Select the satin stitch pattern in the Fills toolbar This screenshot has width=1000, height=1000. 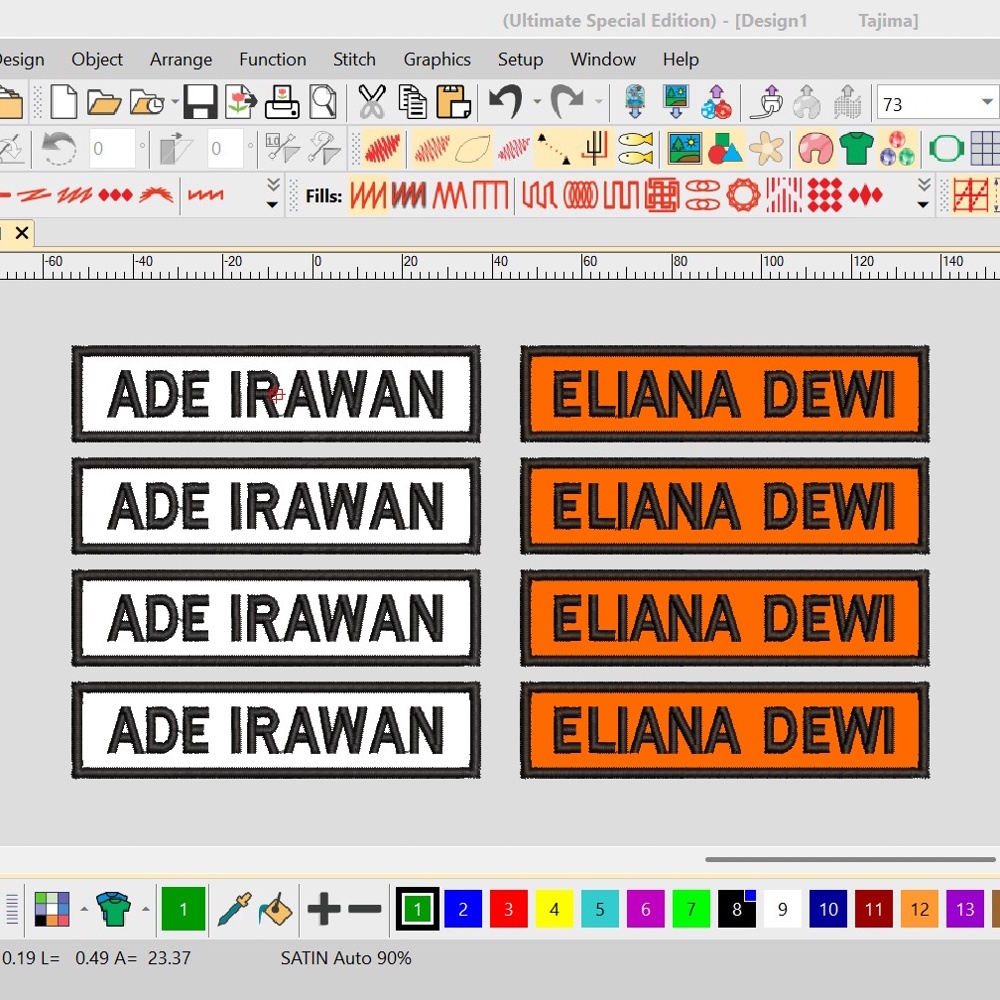(367, 195)
